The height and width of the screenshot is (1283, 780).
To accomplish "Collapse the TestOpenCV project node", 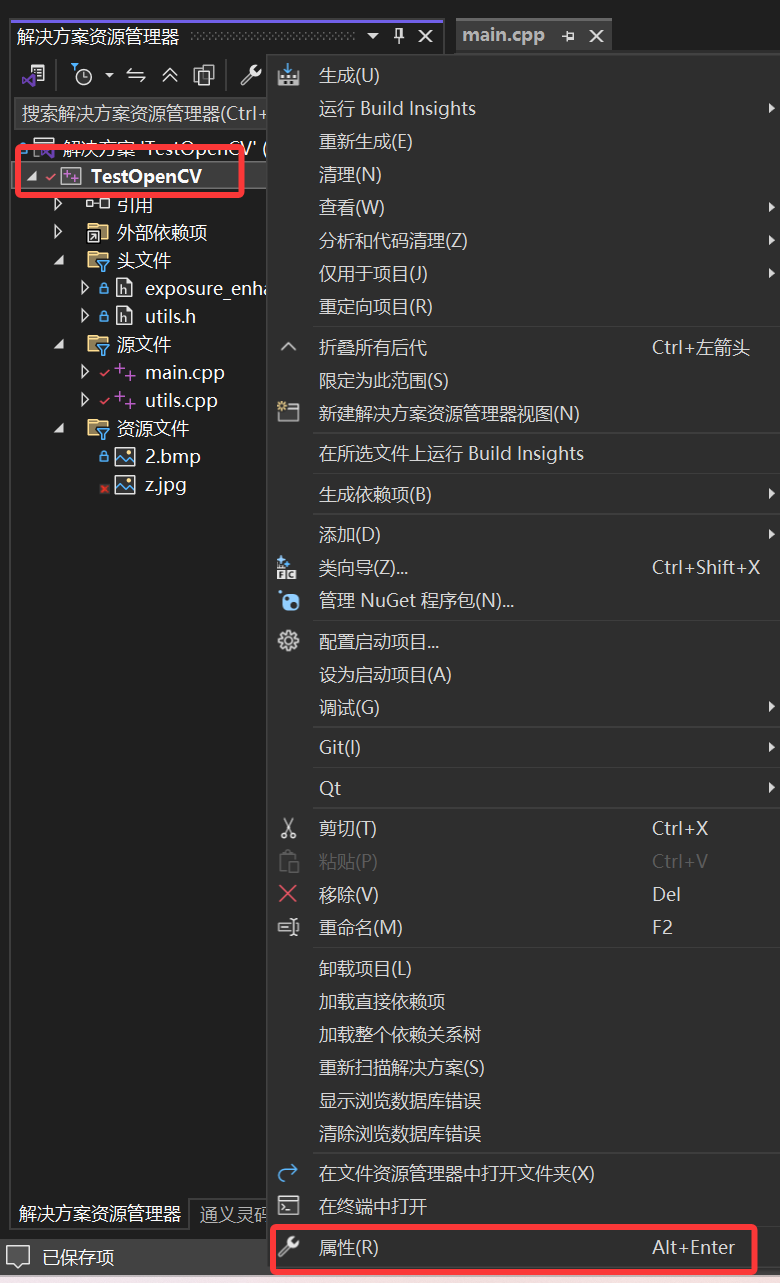I will click(x=30, y=177).
